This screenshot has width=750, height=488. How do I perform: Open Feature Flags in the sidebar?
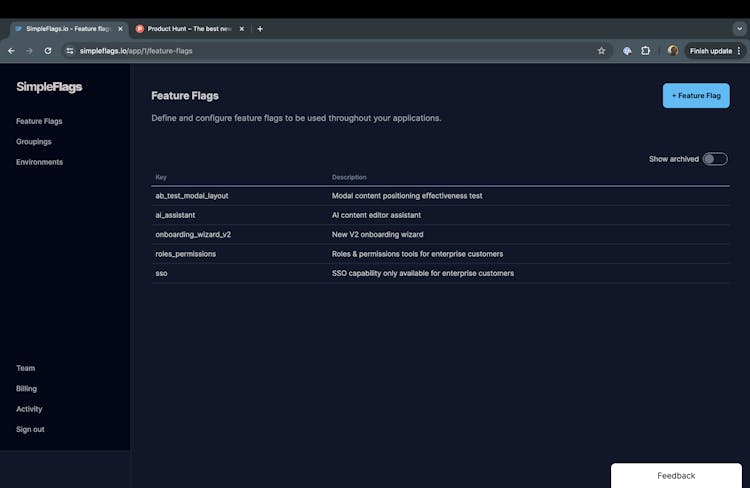(x=39, y=121)
